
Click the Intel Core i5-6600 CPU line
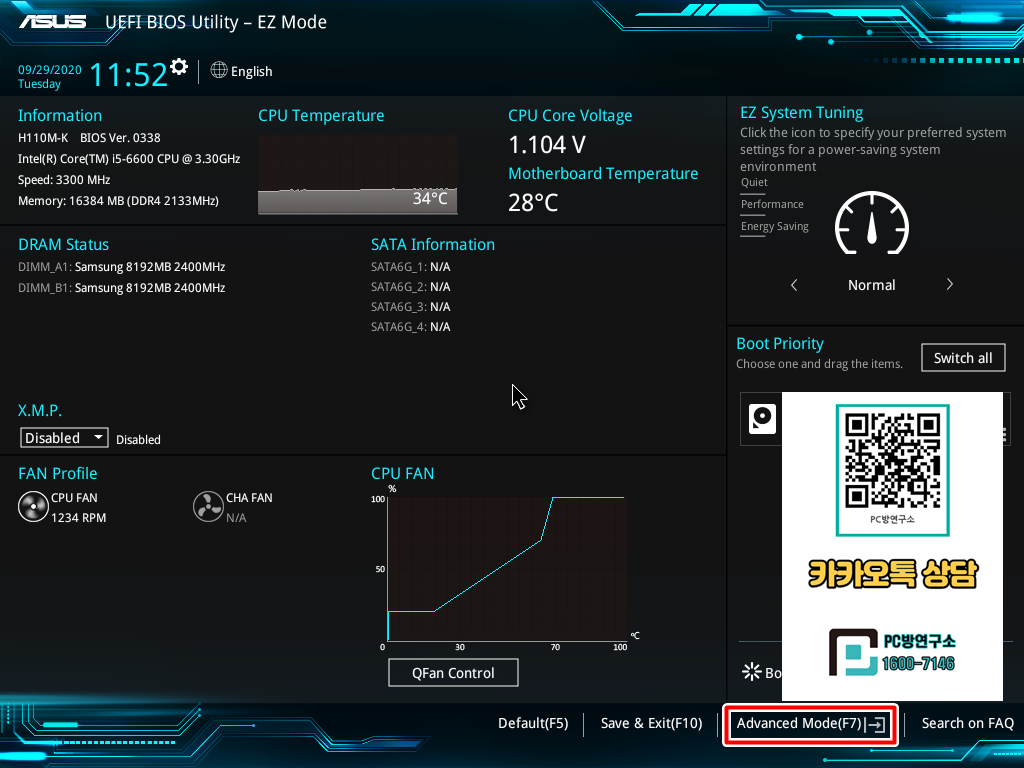tap(129, 159)
